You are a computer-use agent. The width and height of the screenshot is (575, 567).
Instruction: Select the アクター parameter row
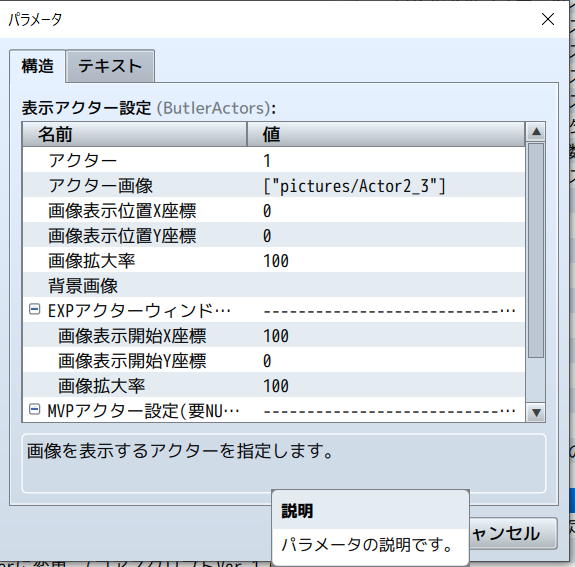[x=274, y=160]
